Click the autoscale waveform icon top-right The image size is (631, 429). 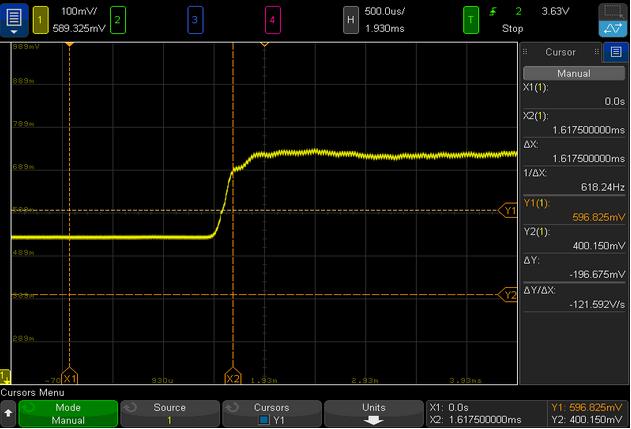[612, 20]
